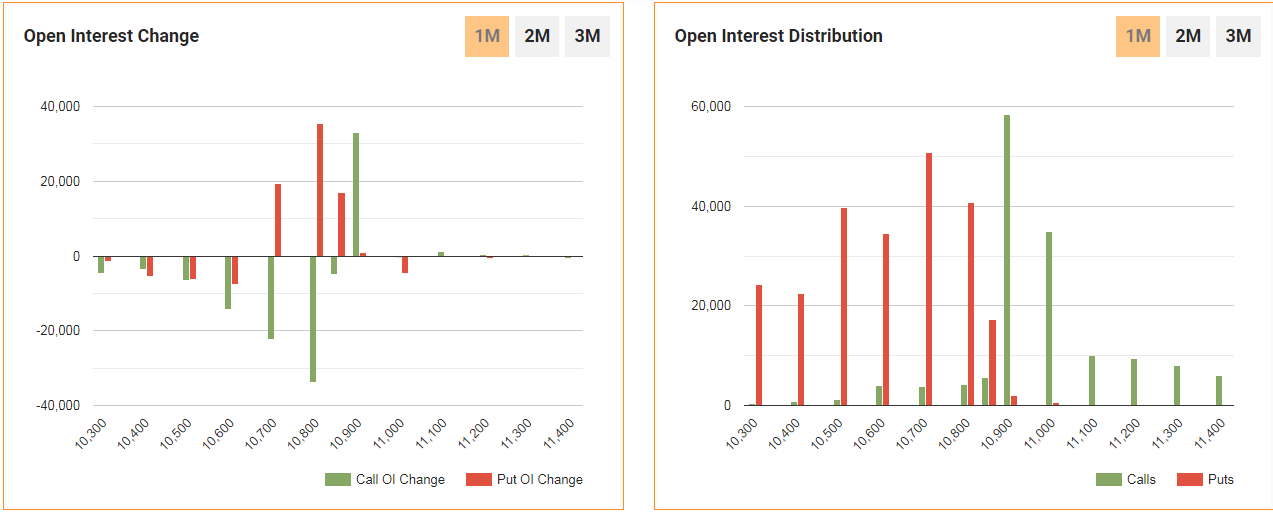Click the red Puts legend swatch
The image size is (1273, 513).
coord(1190,480)
